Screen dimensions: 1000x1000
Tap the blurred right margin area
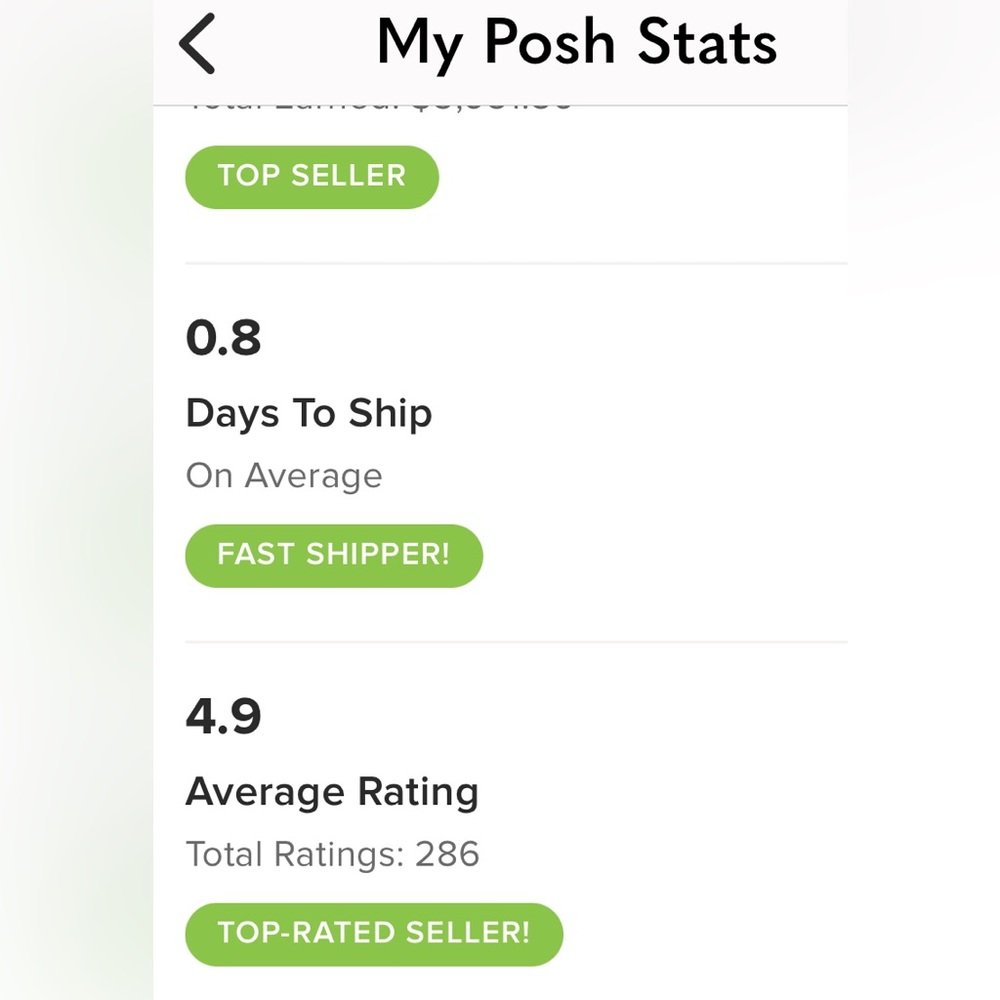click(923, 500)
